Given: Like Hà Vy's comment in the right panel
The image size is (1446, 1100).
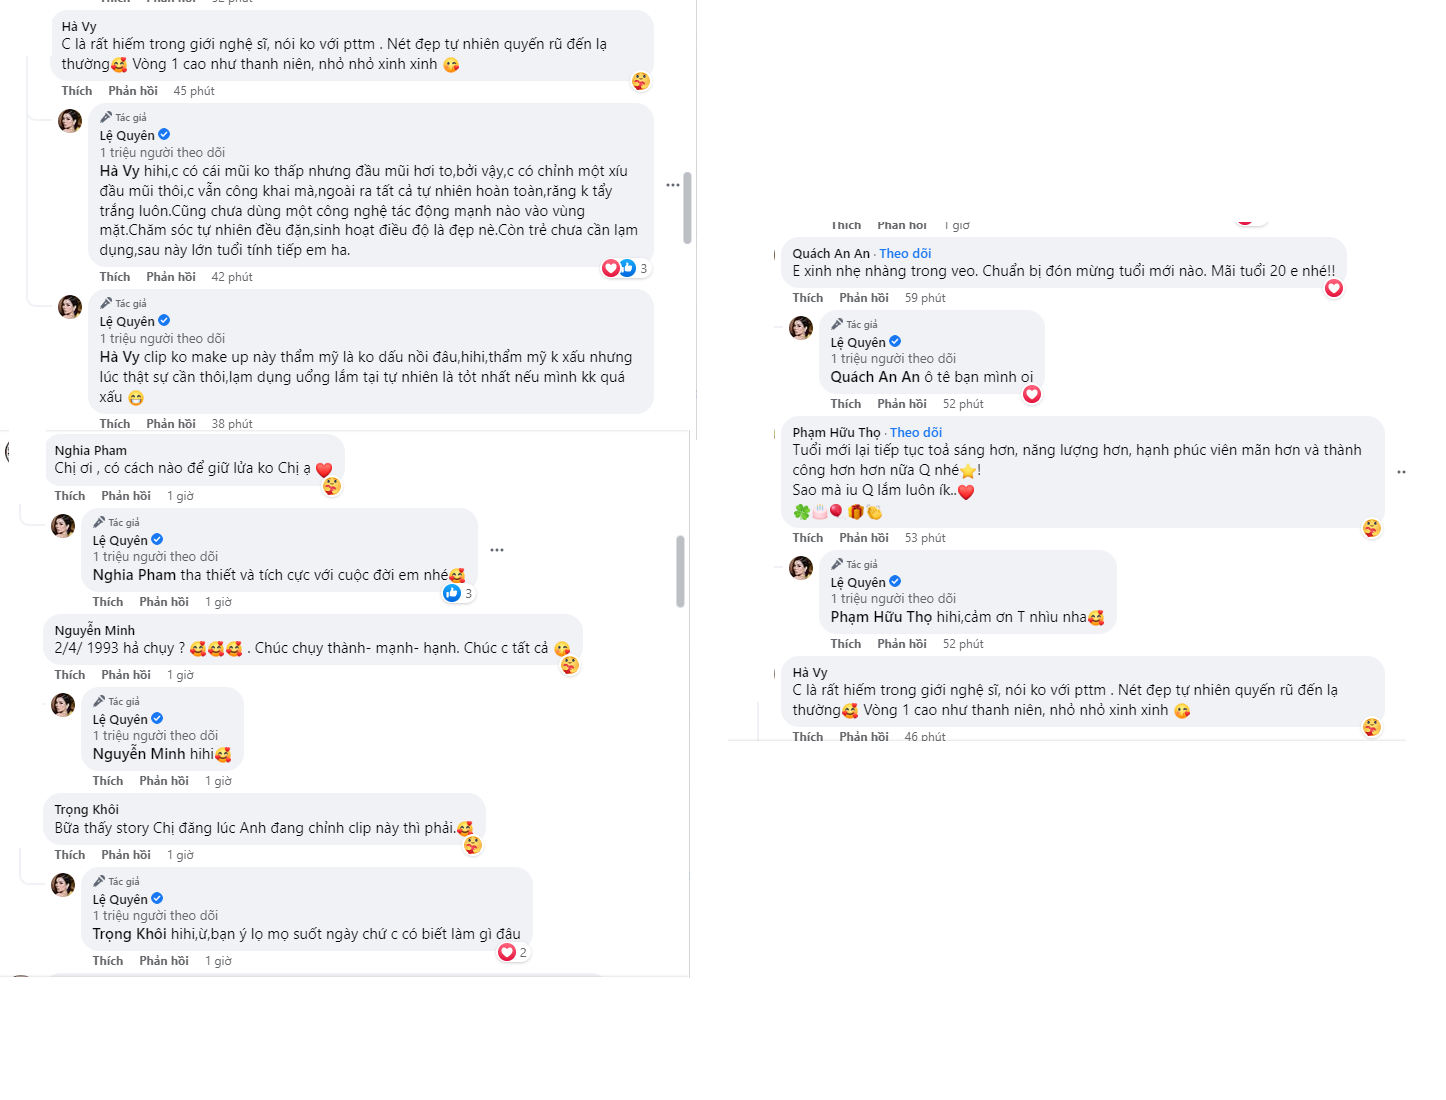Looking at the screenshot, I should tap(808, 737).
